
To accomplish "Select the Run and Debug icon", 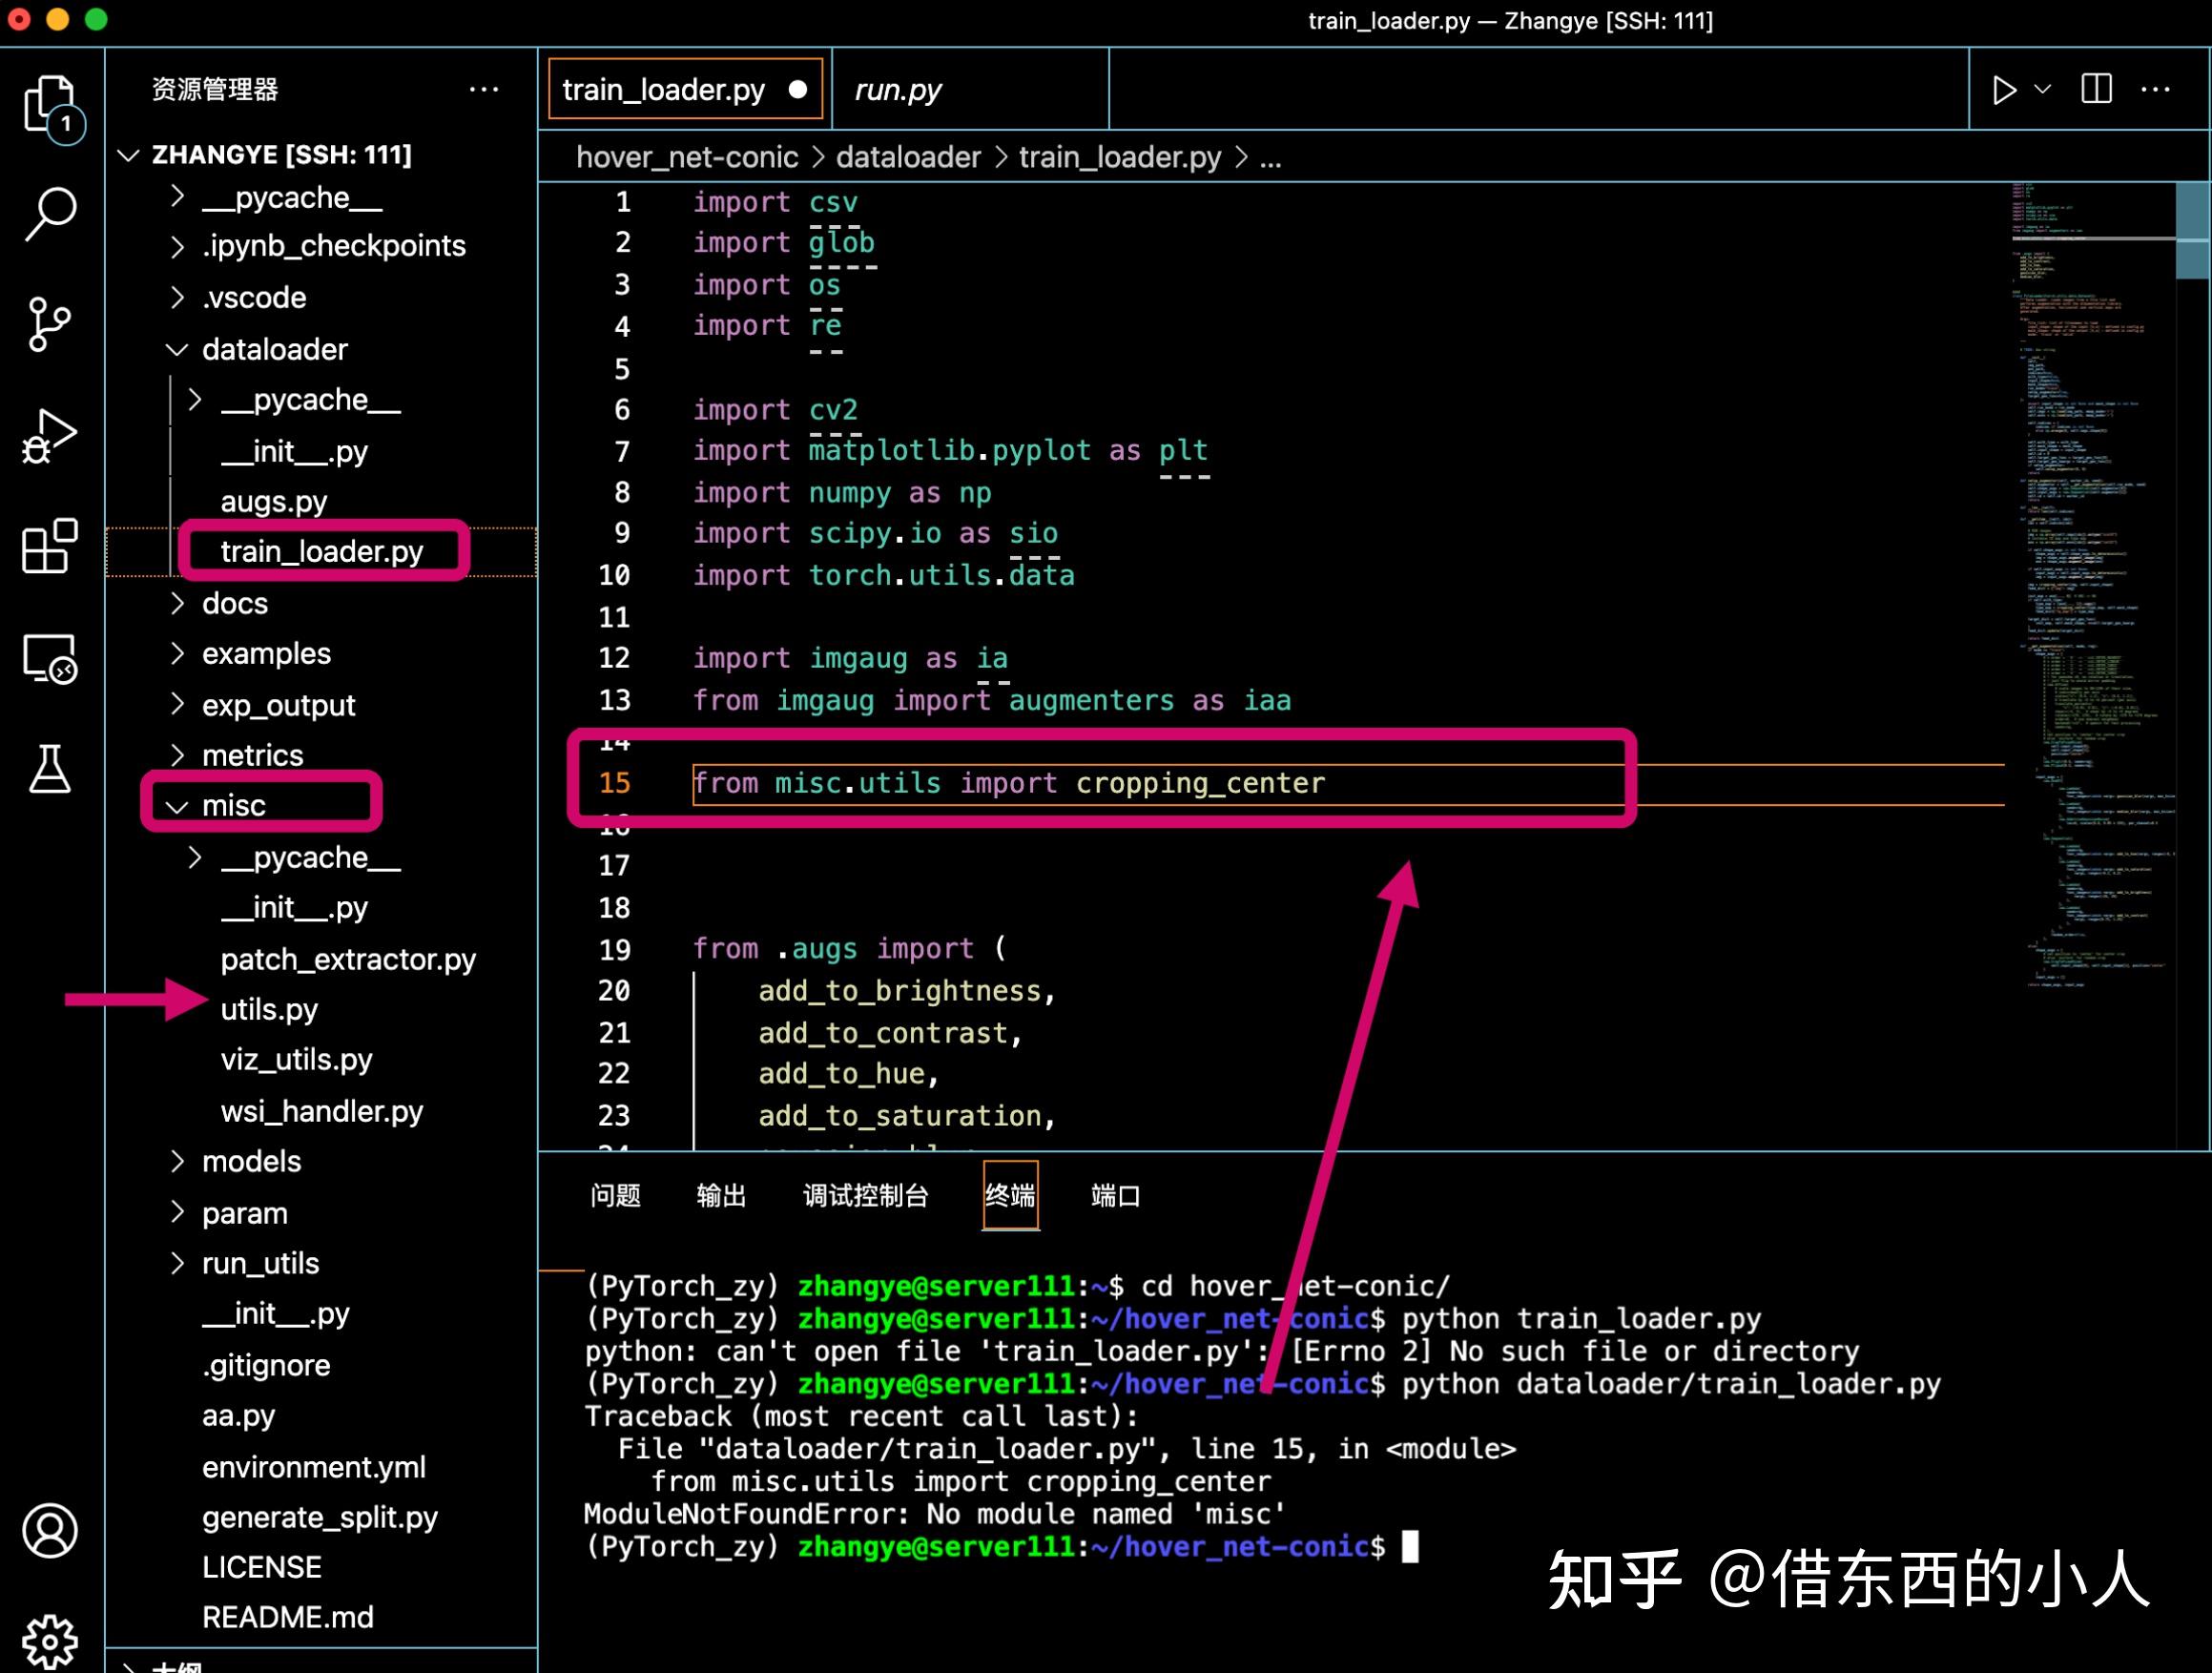I will click(x=48, y=433).
